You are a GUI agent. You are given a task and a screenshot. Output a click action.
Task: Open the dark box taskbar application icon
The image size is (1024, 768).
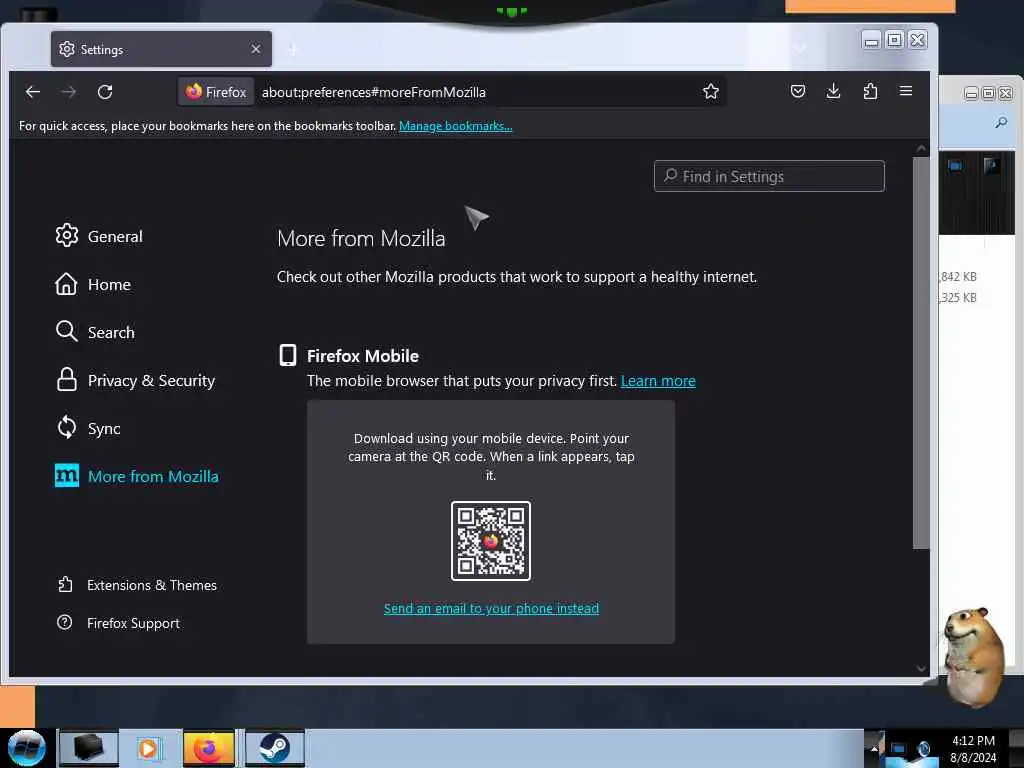click(x=89, y=748)
